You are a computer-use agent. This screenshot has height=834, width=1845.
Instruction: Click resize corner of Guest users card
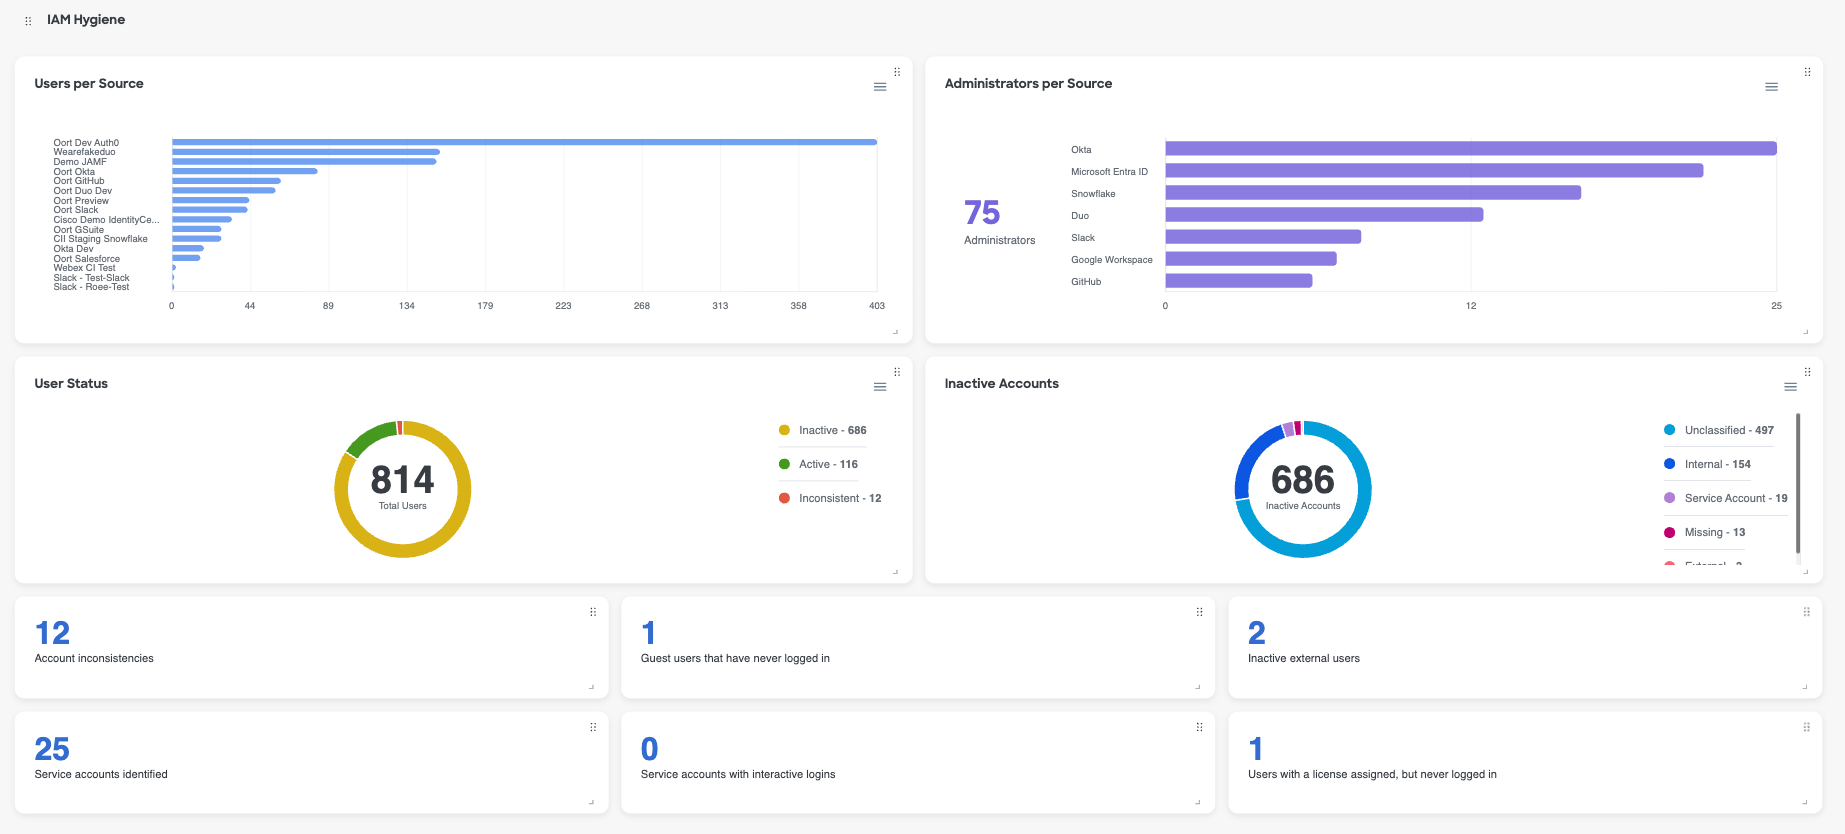[1197, 687]
